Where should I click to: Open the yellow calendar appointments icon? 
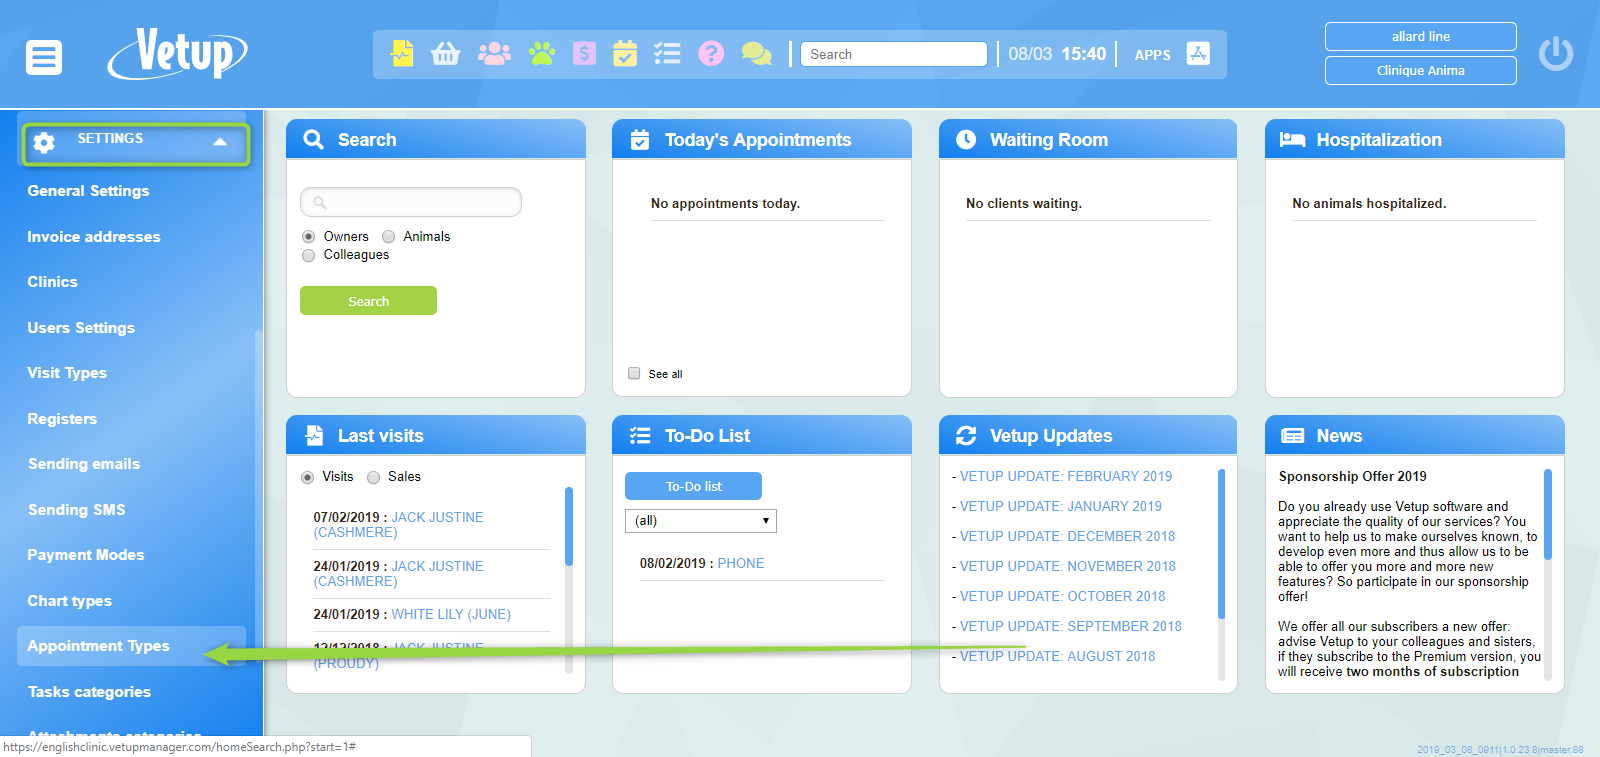coord(625,53)
